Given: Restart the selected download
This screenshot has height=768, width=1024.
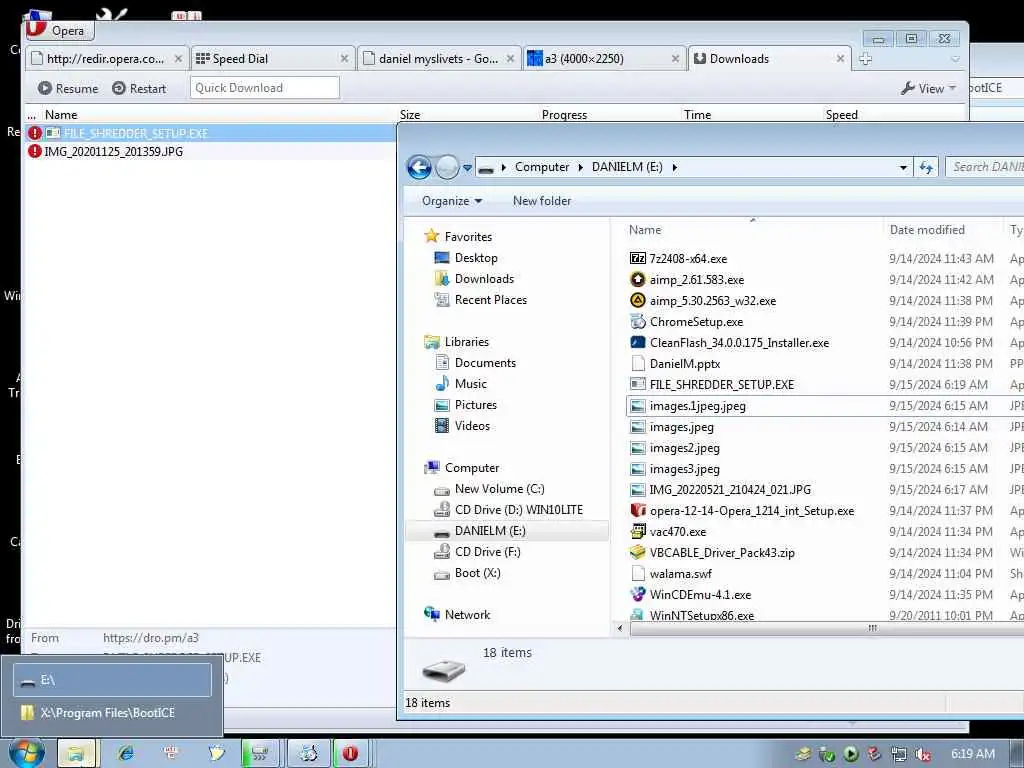Looking at the screenshot, I should [139, 88].
